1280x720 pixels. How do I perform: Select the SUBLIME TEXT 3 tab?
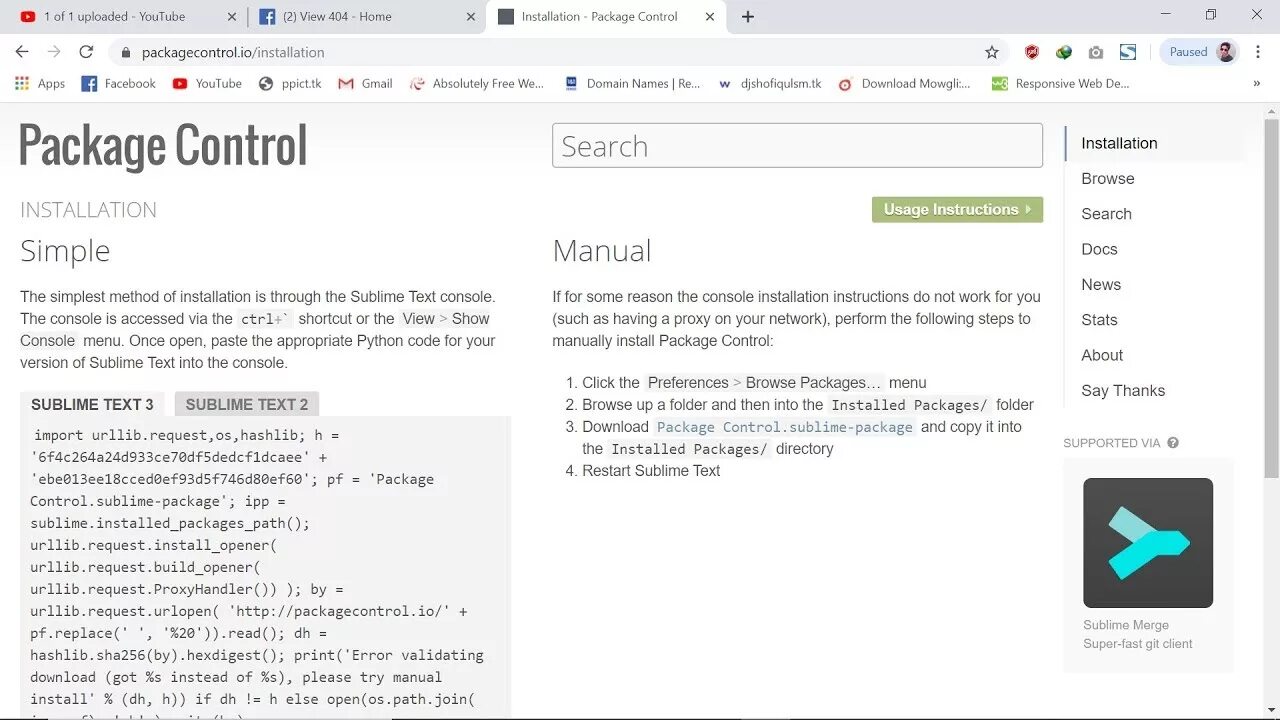92,404
